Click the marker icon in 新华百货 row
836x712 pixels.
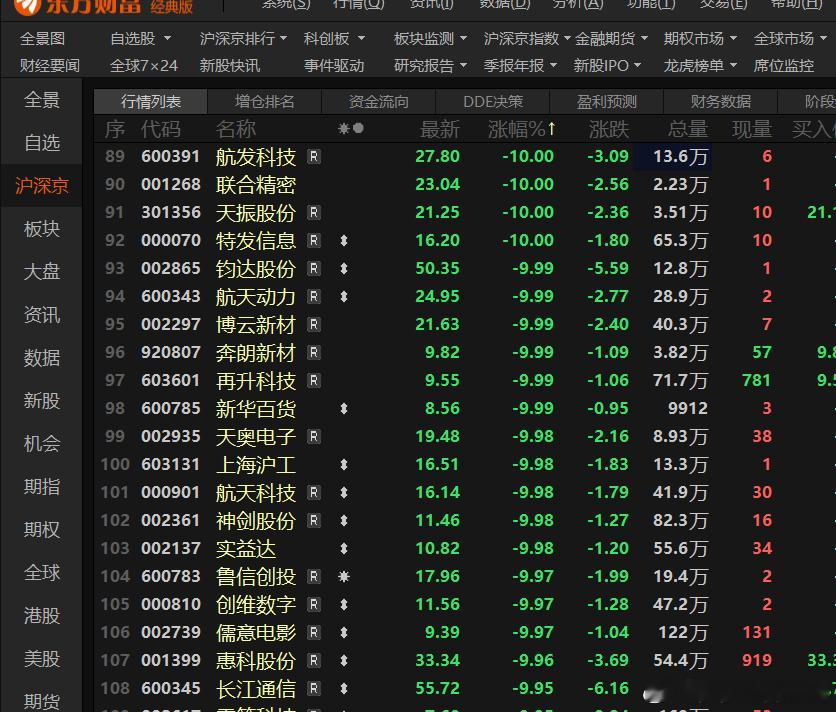coord(344,409)
